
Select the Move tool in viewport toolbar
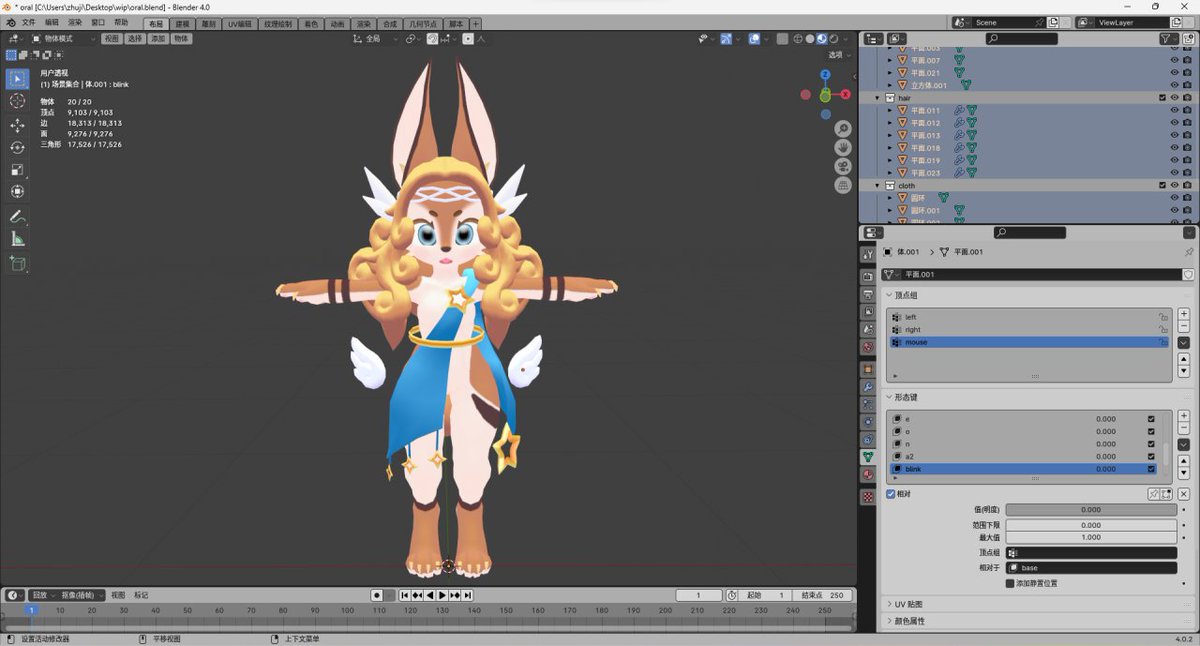click(x=17, y=125)
